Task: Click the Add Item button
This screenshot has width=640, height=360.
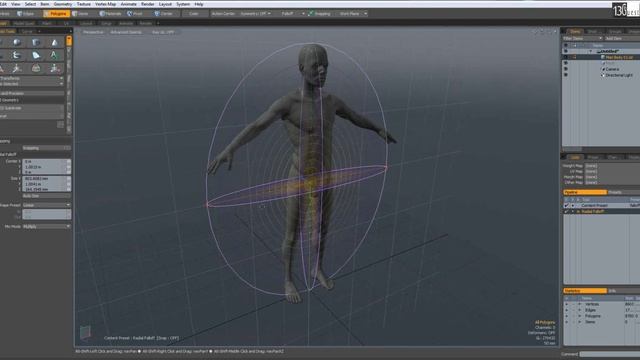Action: coord(622,38)
